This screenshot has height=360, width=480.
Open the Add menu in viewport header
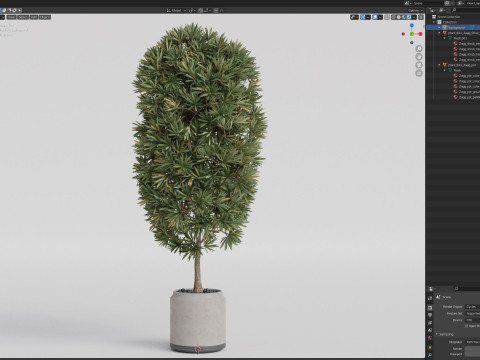pyautogui.click(x=34, y=17)
